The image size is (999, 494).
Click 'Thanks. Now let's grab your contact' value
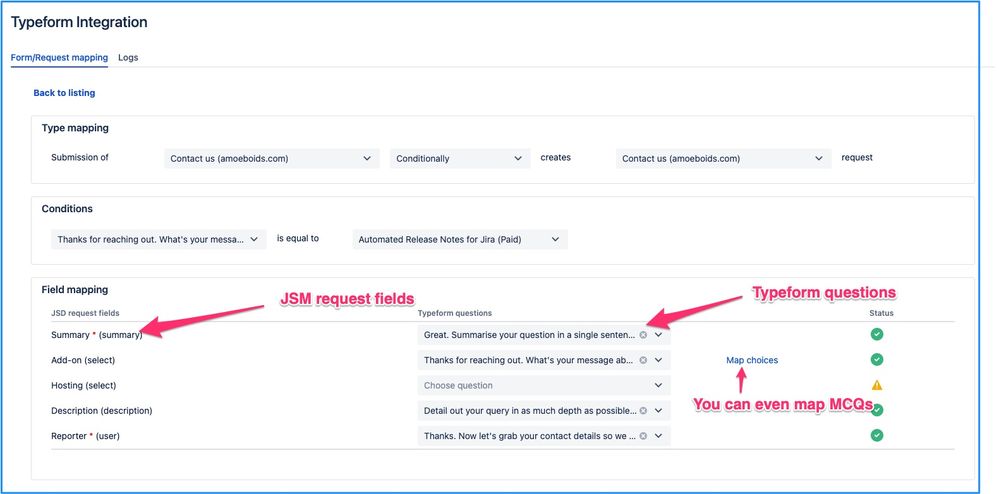pyautogui.click(x=529, y=437)
